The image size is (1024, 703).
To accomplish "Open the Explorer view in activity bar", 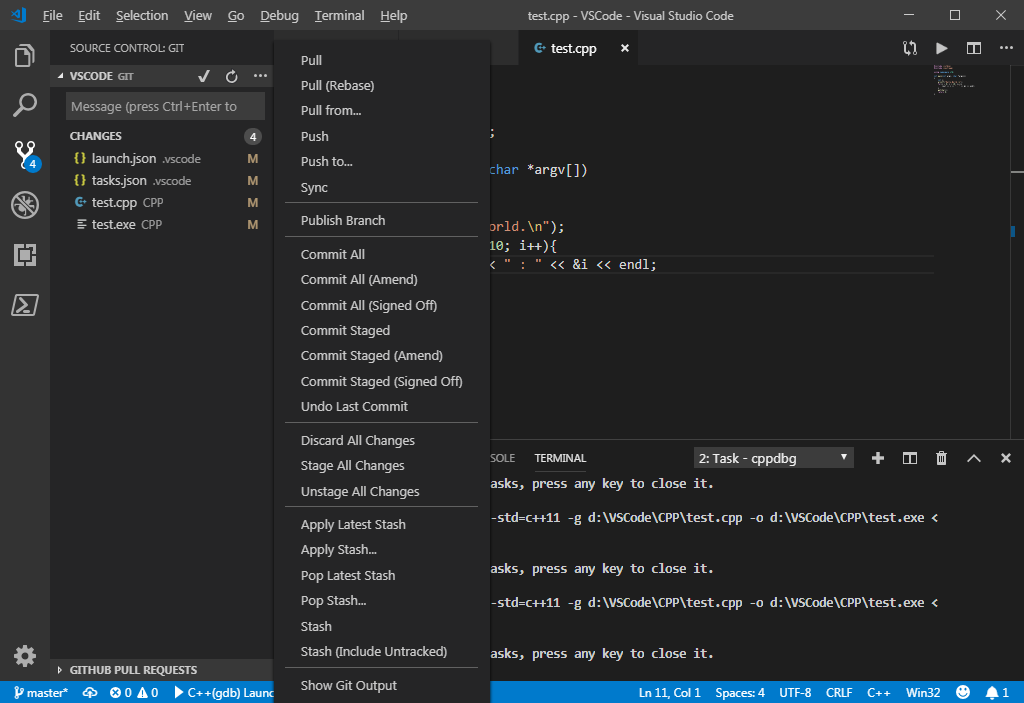I will click(25, 56).
